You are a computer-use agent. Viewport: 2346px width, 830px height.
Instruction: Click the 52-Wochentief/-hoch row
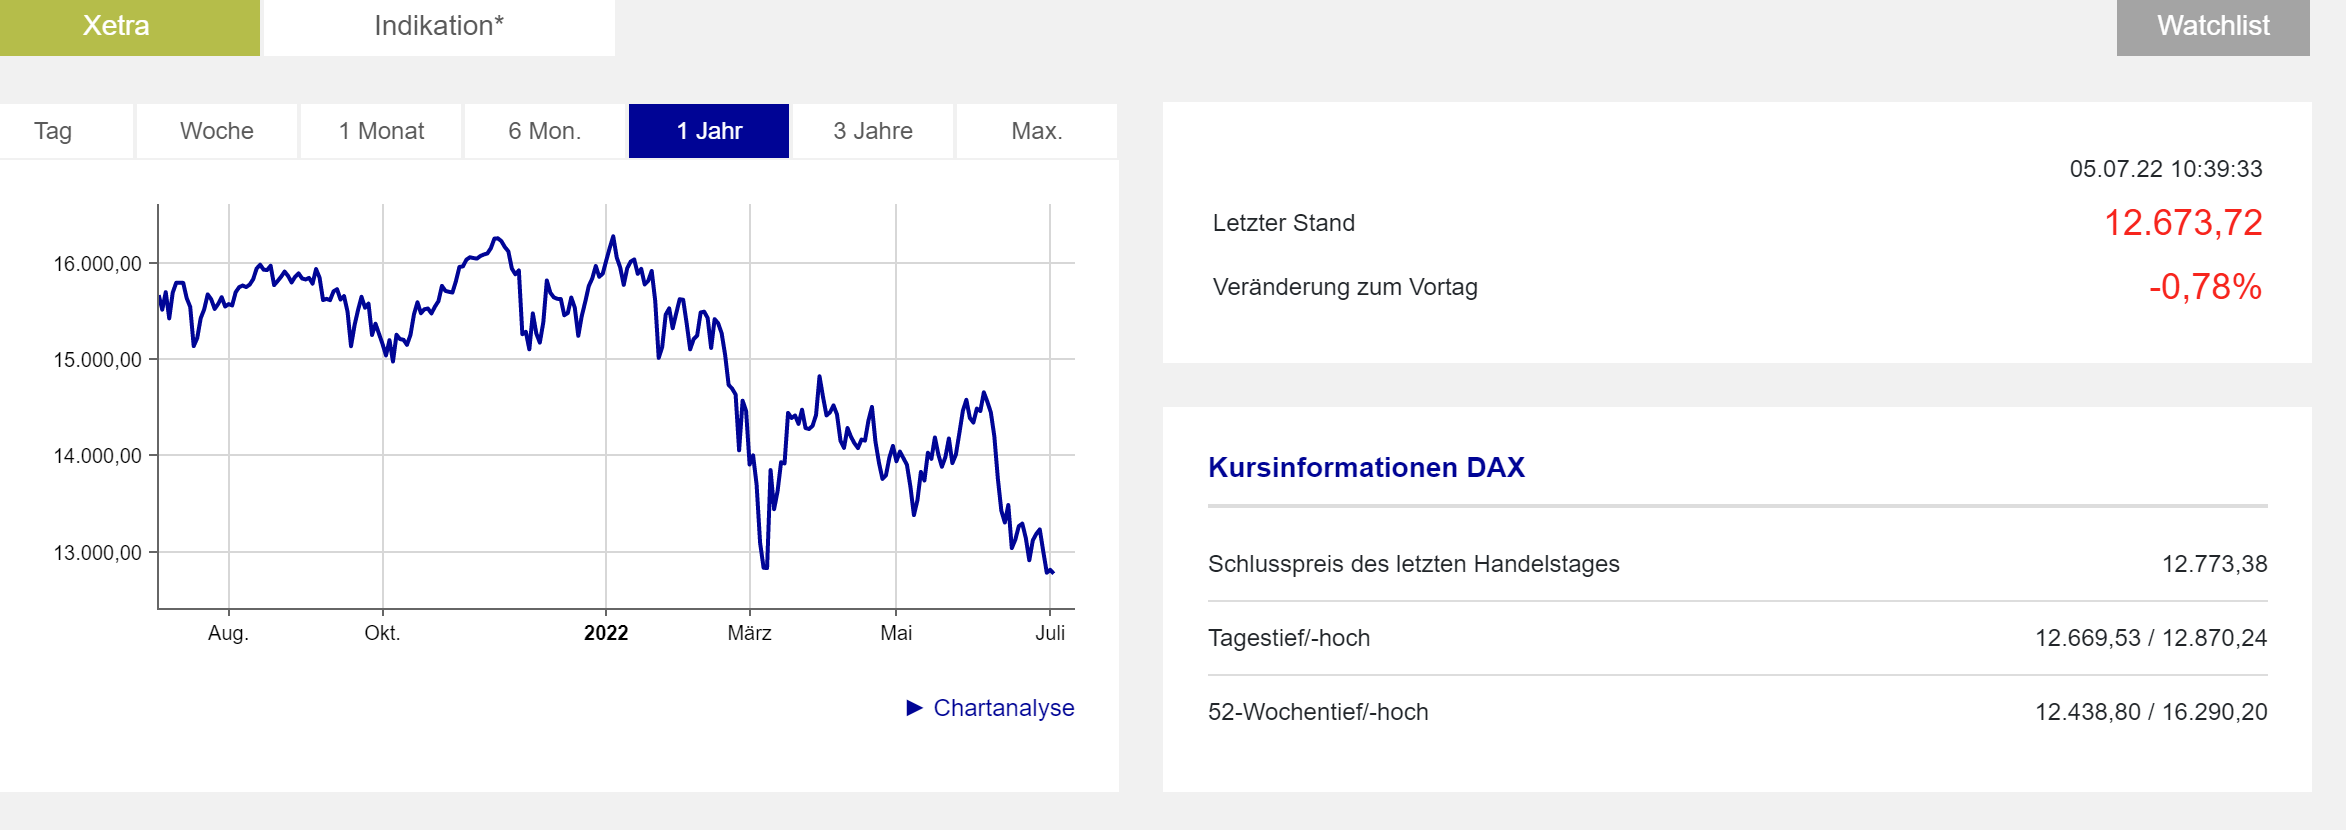coord(1318,712)
